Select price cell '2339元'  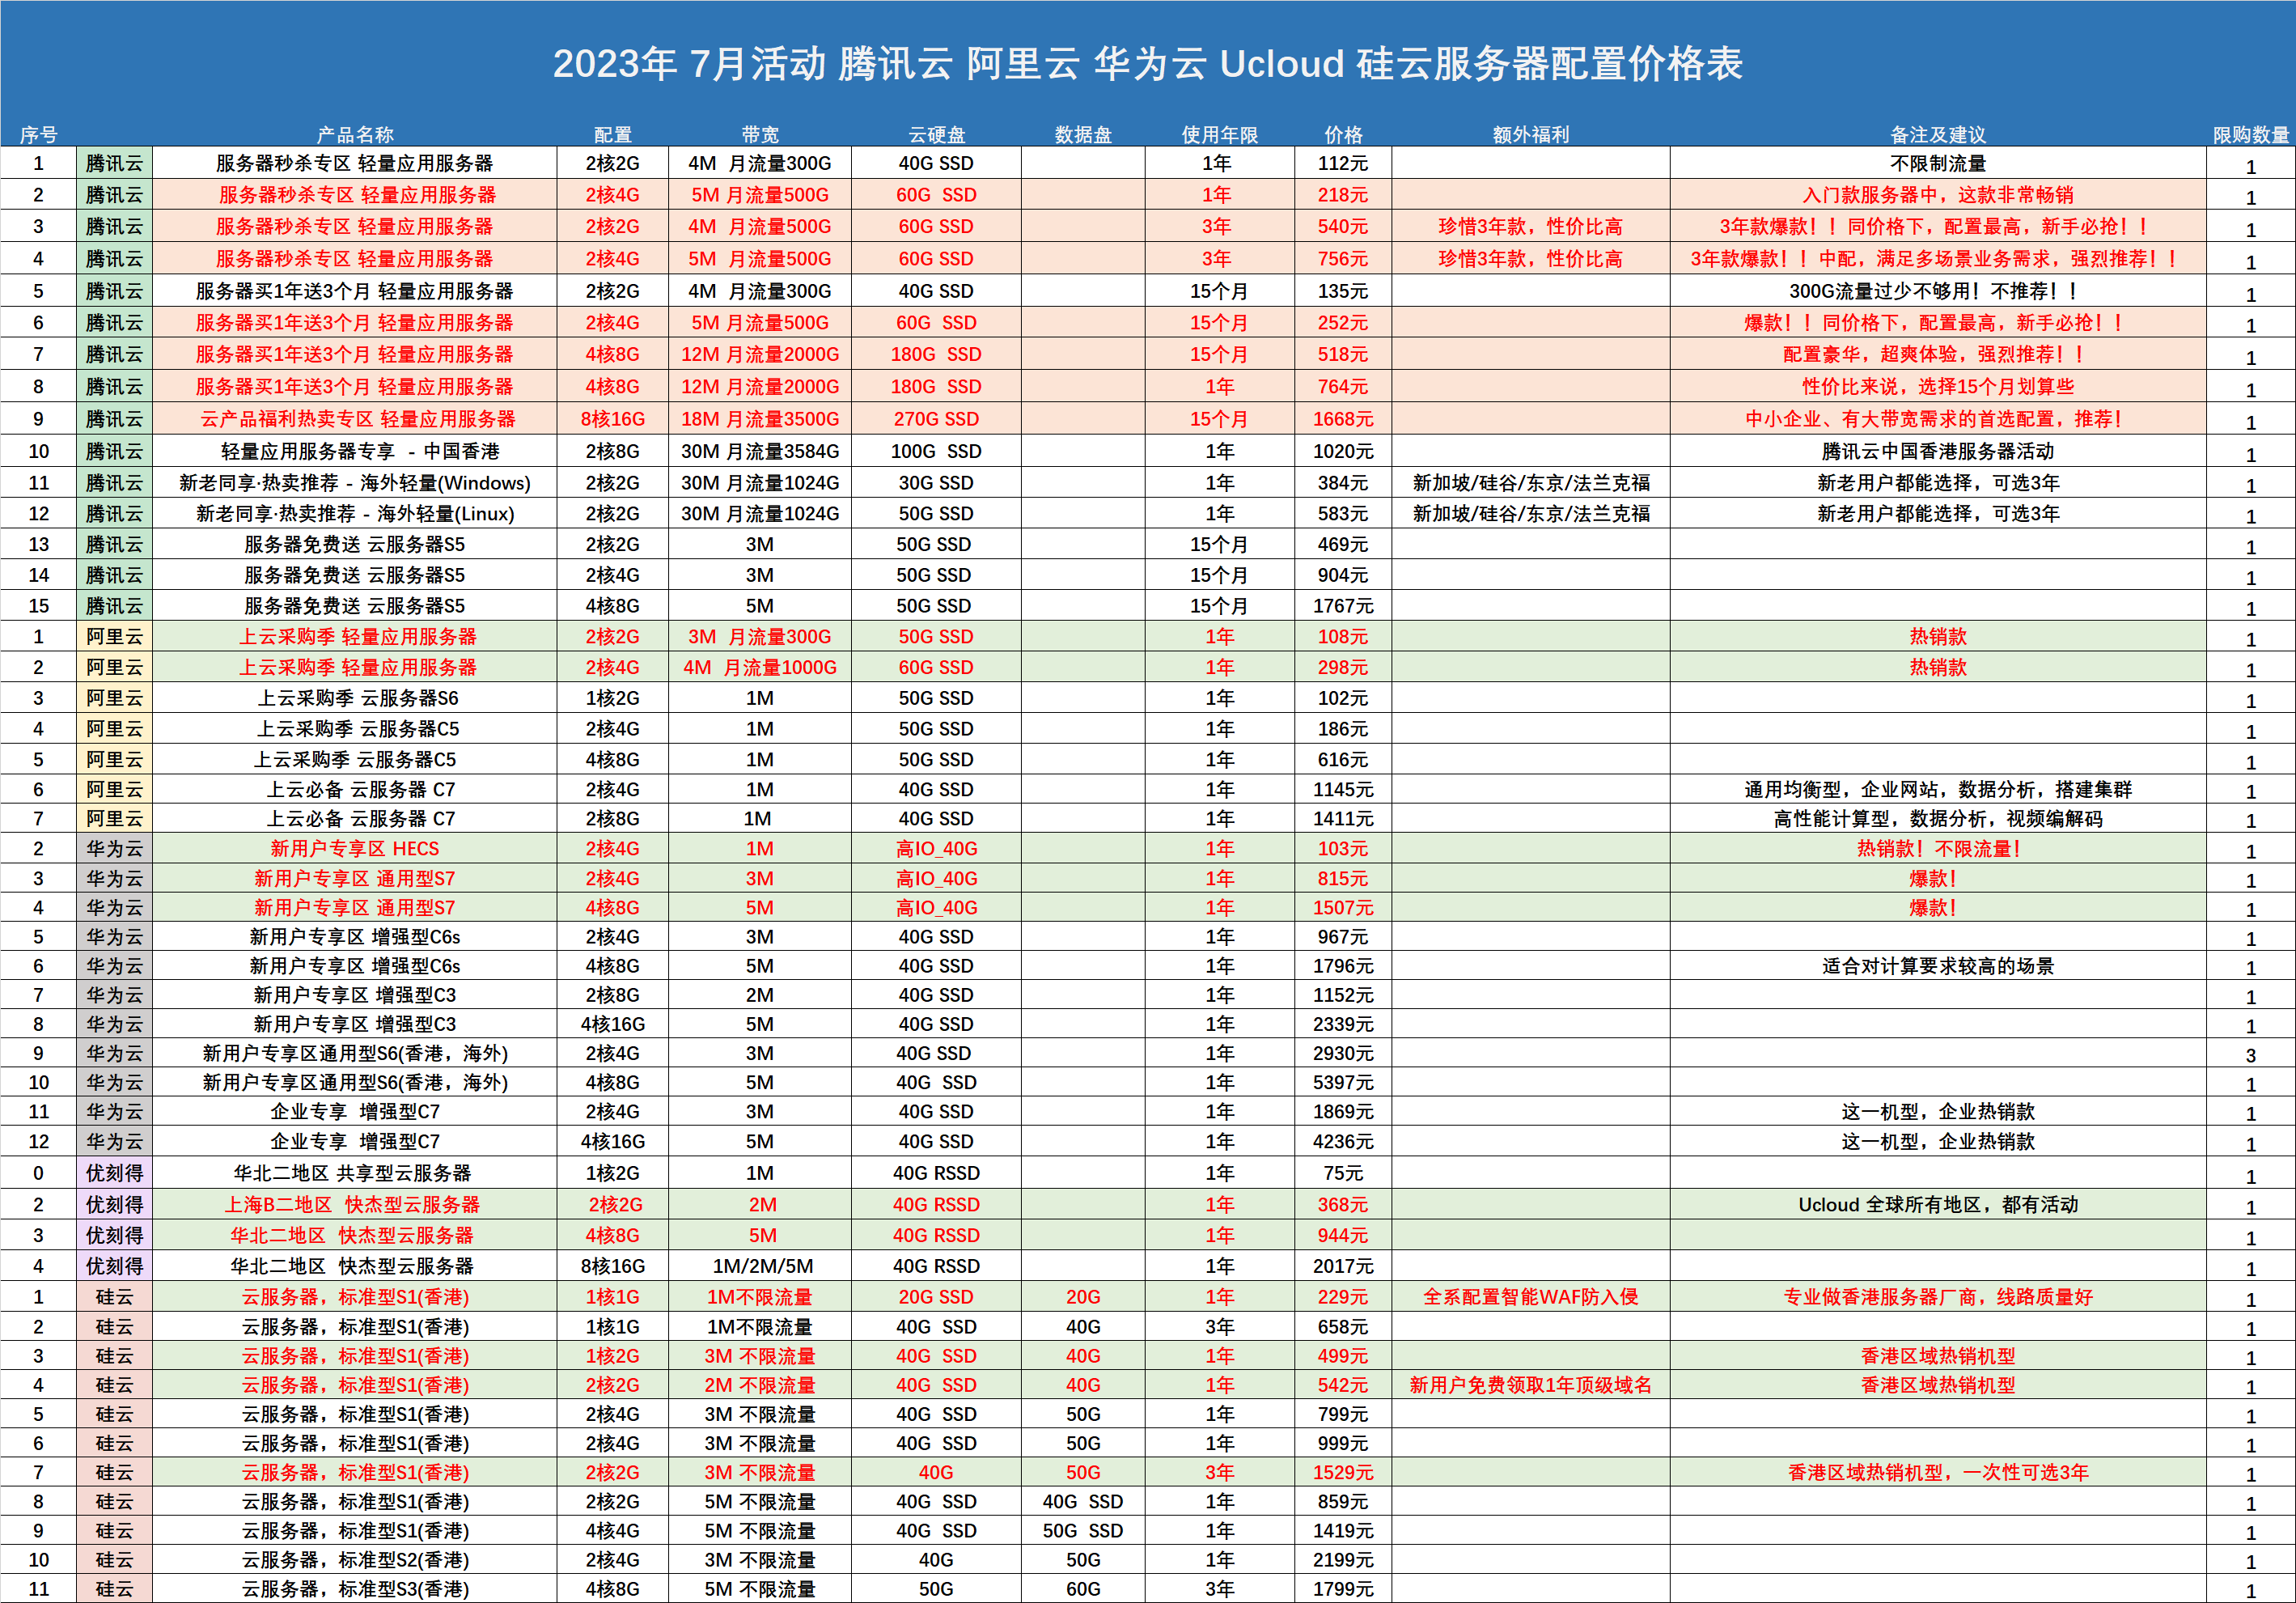click(x=1343, y=1024)
